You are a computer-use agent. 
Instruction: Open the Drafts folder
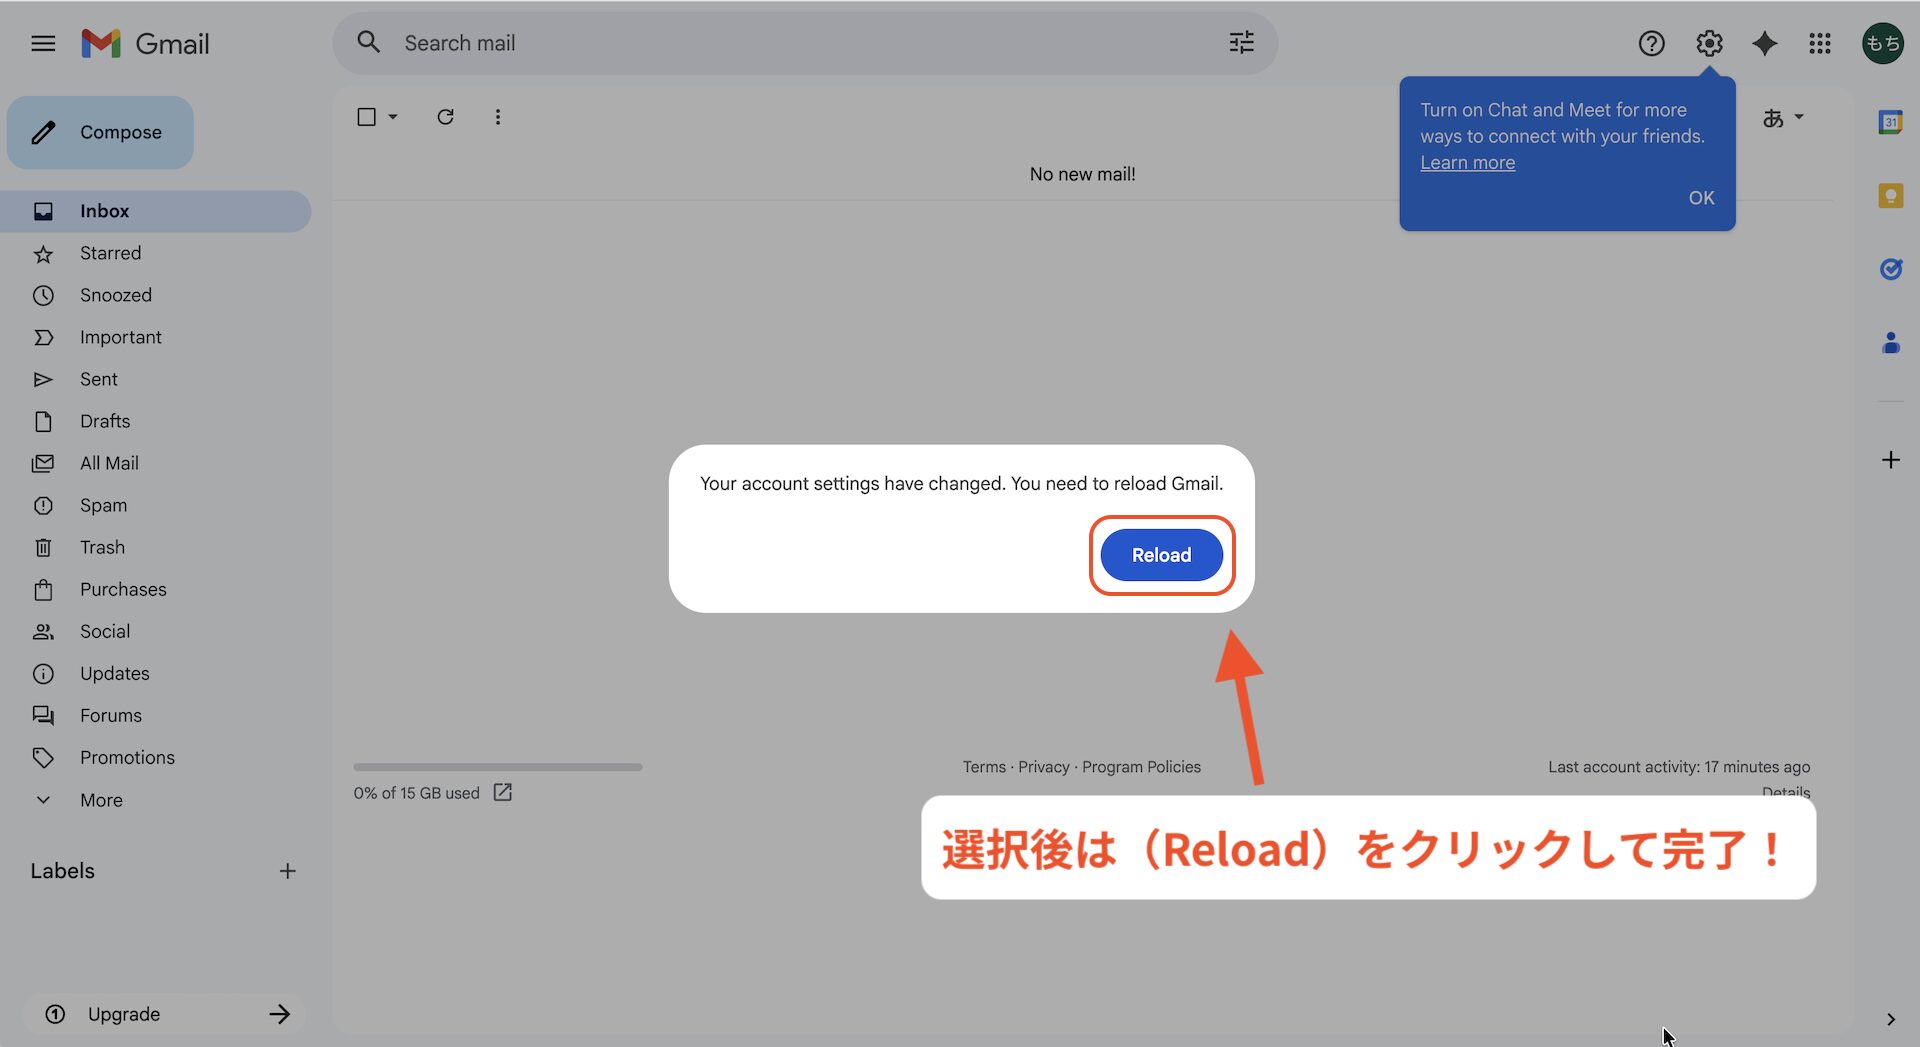point(105,421)
